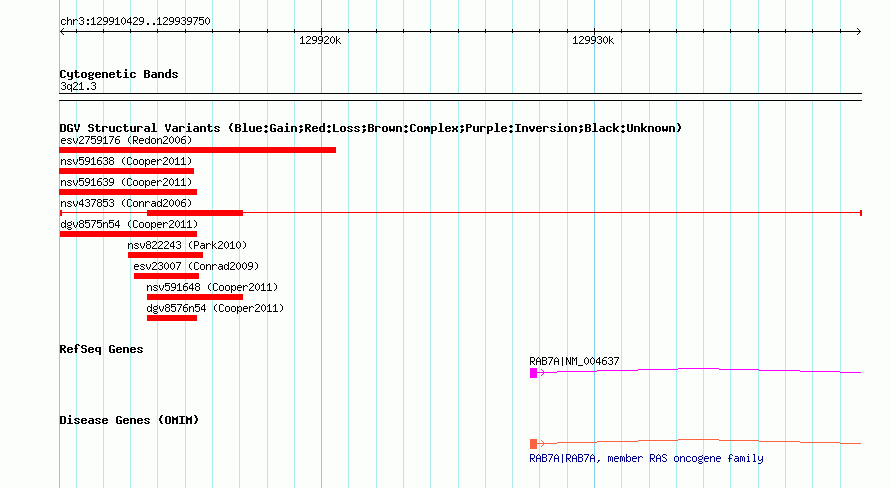Open the nsv822243 (Park2010) label
Screen dimensions: 890x488
tap(187, 245)
